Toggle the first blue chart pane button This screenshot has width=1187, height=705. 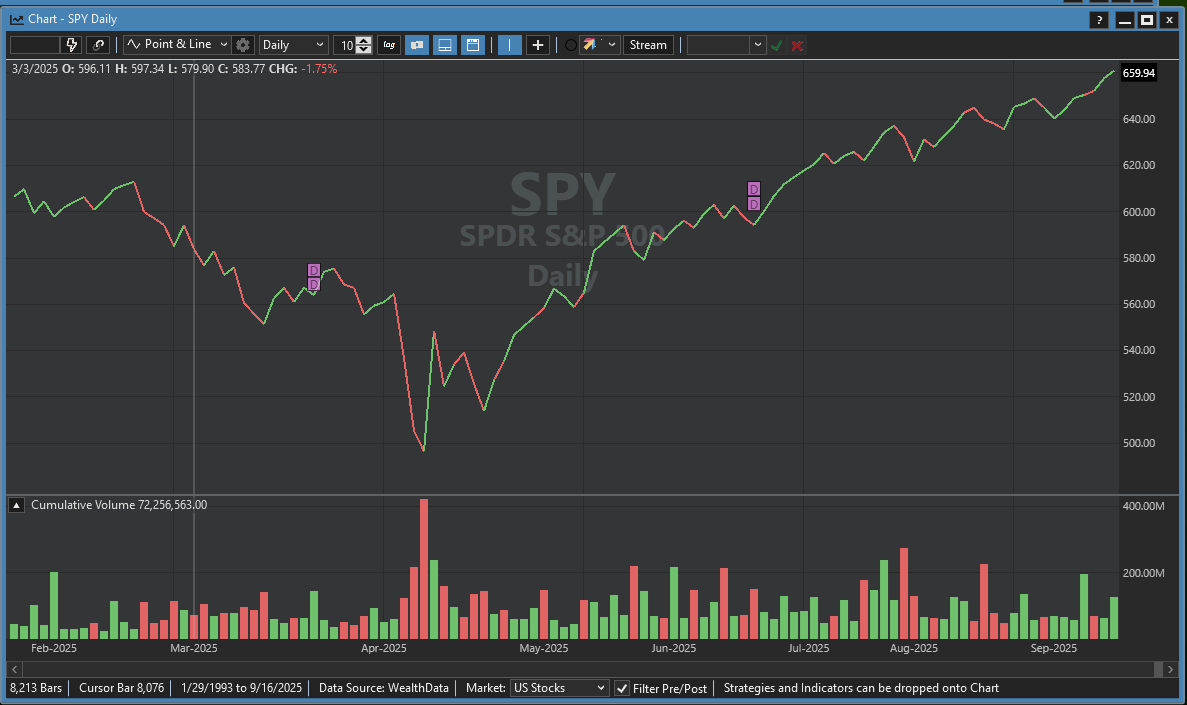coord(417,45)
